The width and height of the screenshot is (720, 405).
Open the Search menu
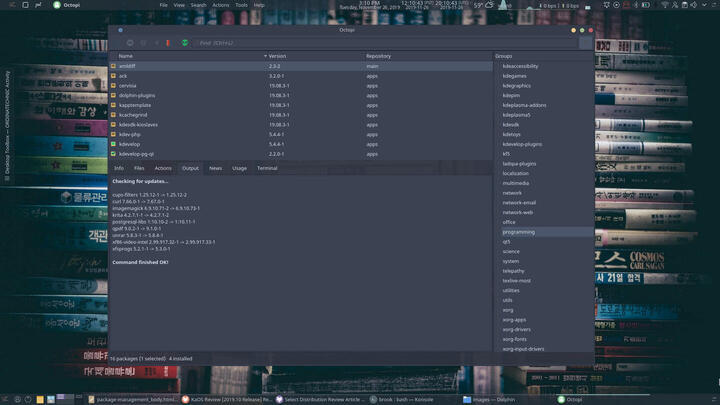pyautogui.click(x=198, y=5)
